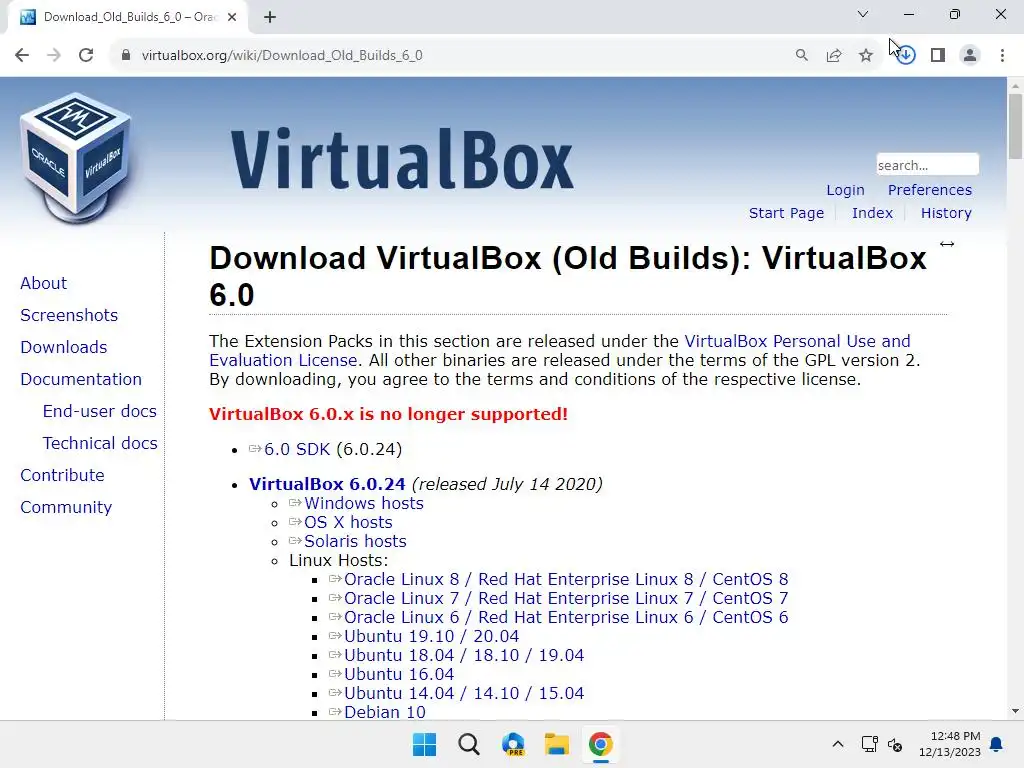Download the Oracle Linux 6 package
The height and width of the screenshot is (768, 1024).
(x=566, y=617)
